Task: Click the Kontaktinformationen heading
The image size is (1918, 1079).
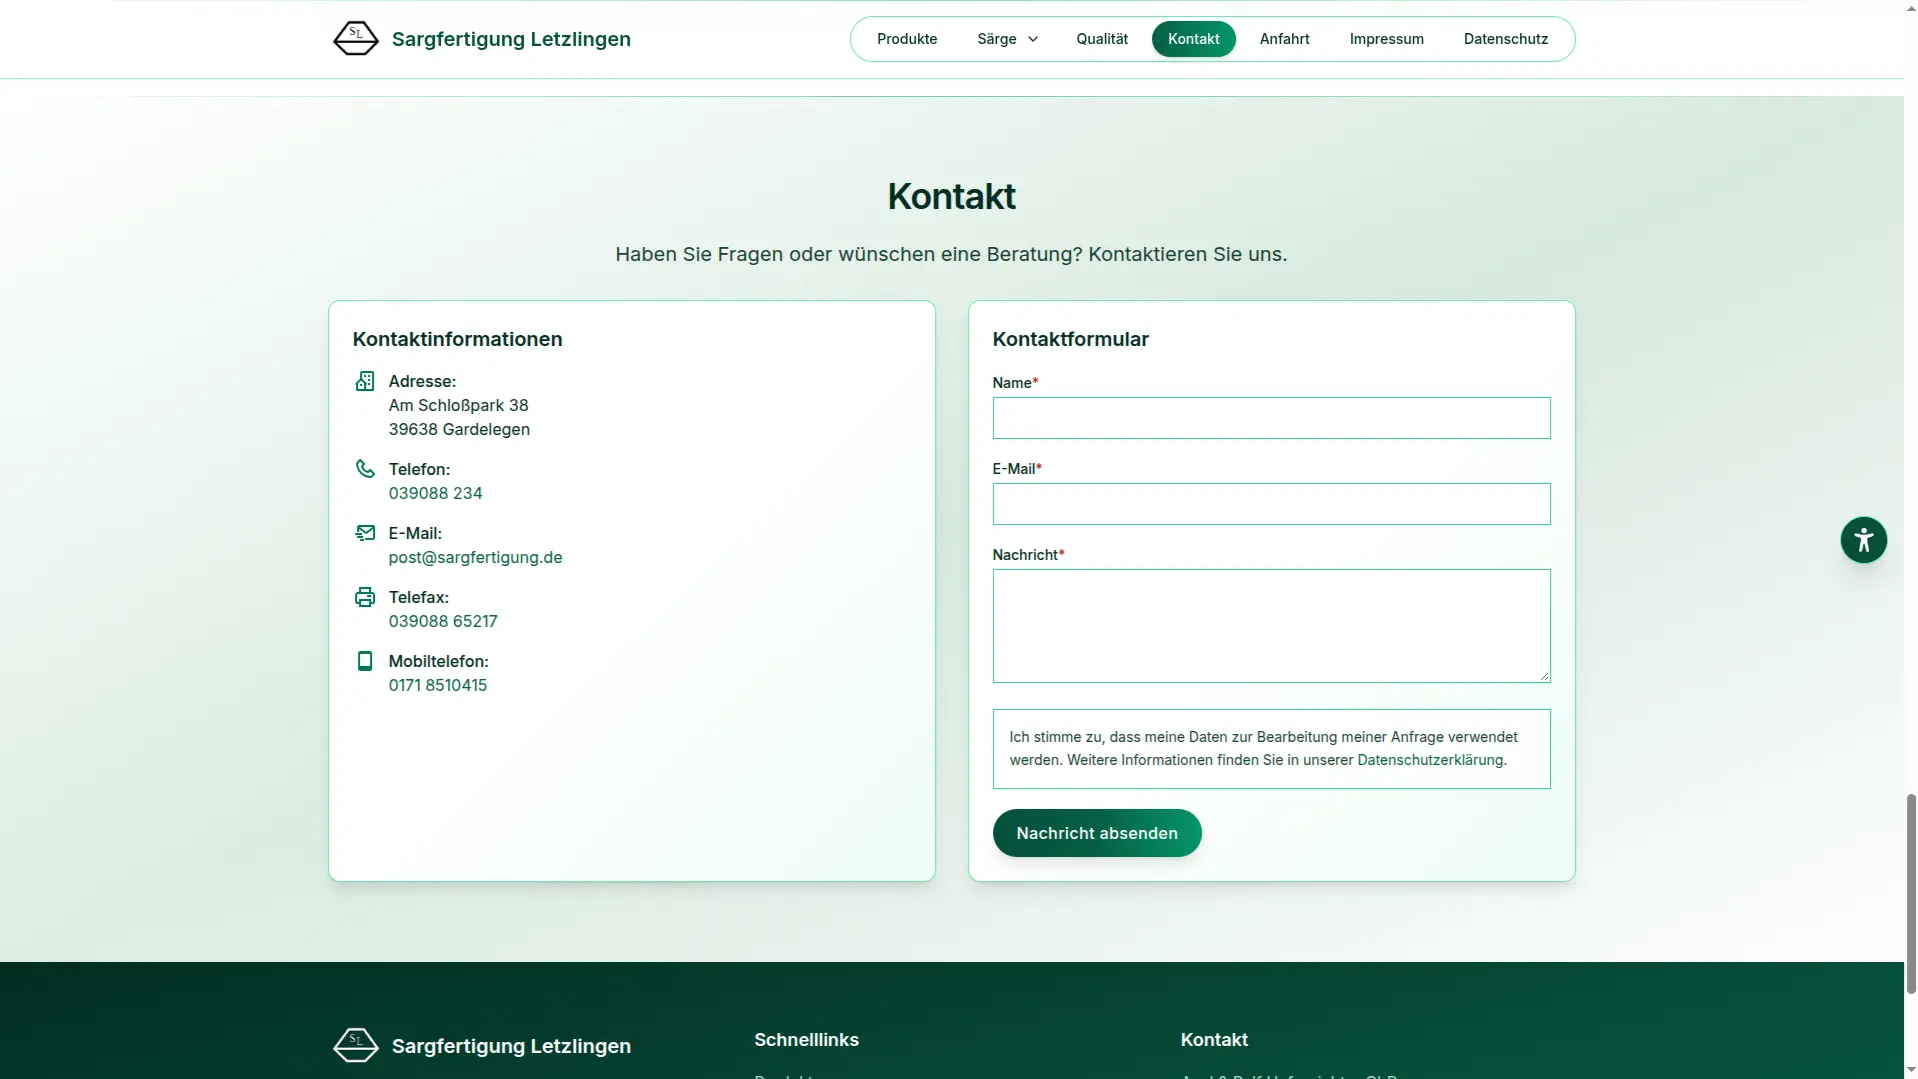Action: click(457, 339)
